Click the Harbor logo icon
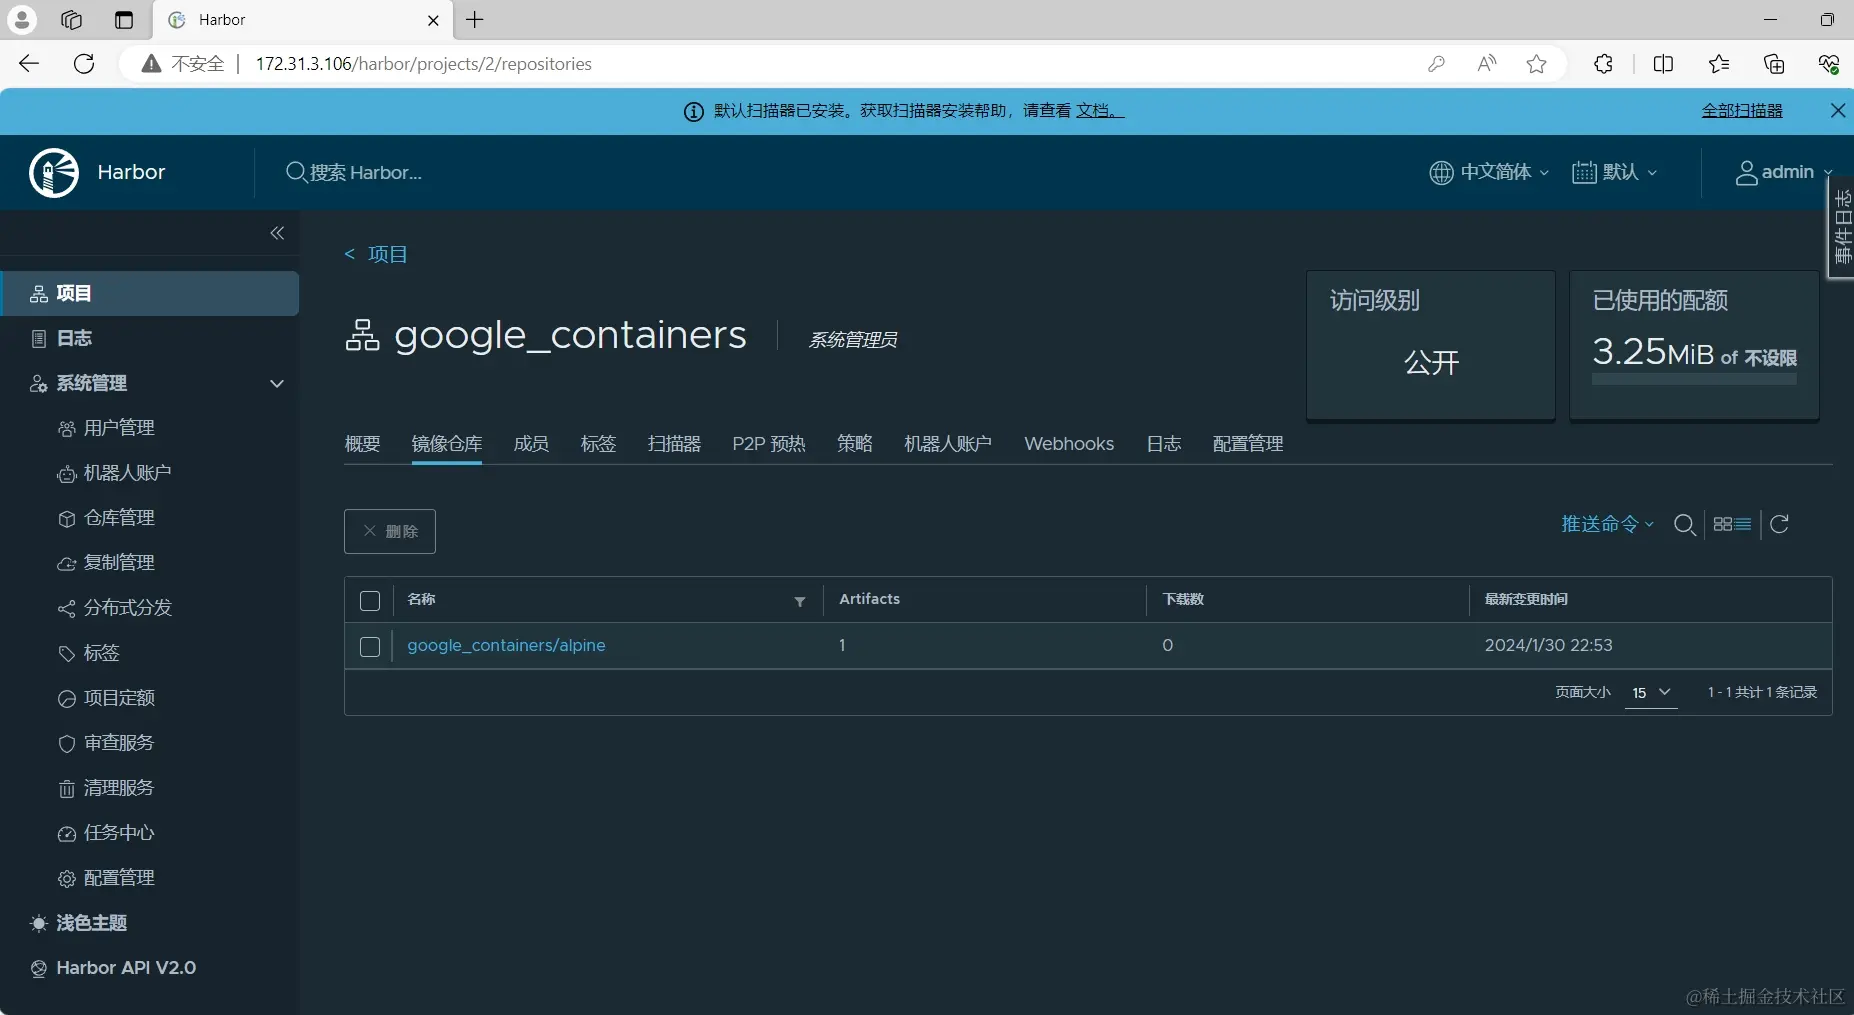 click(54, 173)
